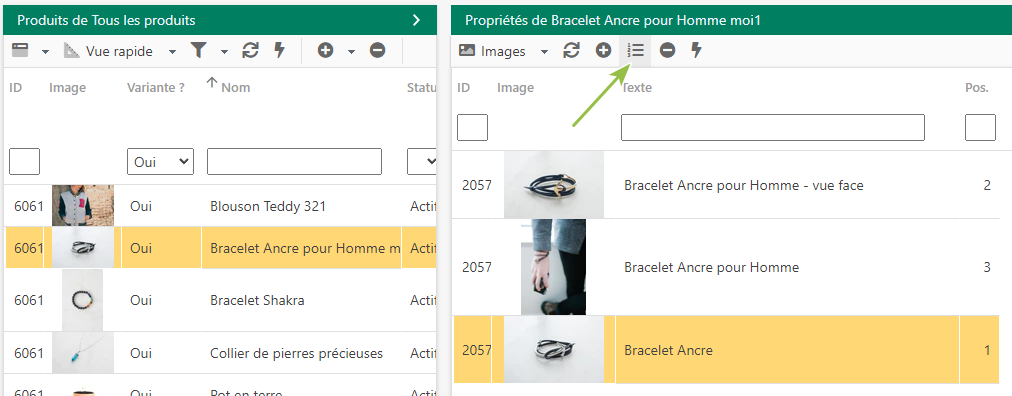Click the refresh icon in products toolbar

[250, 51]
